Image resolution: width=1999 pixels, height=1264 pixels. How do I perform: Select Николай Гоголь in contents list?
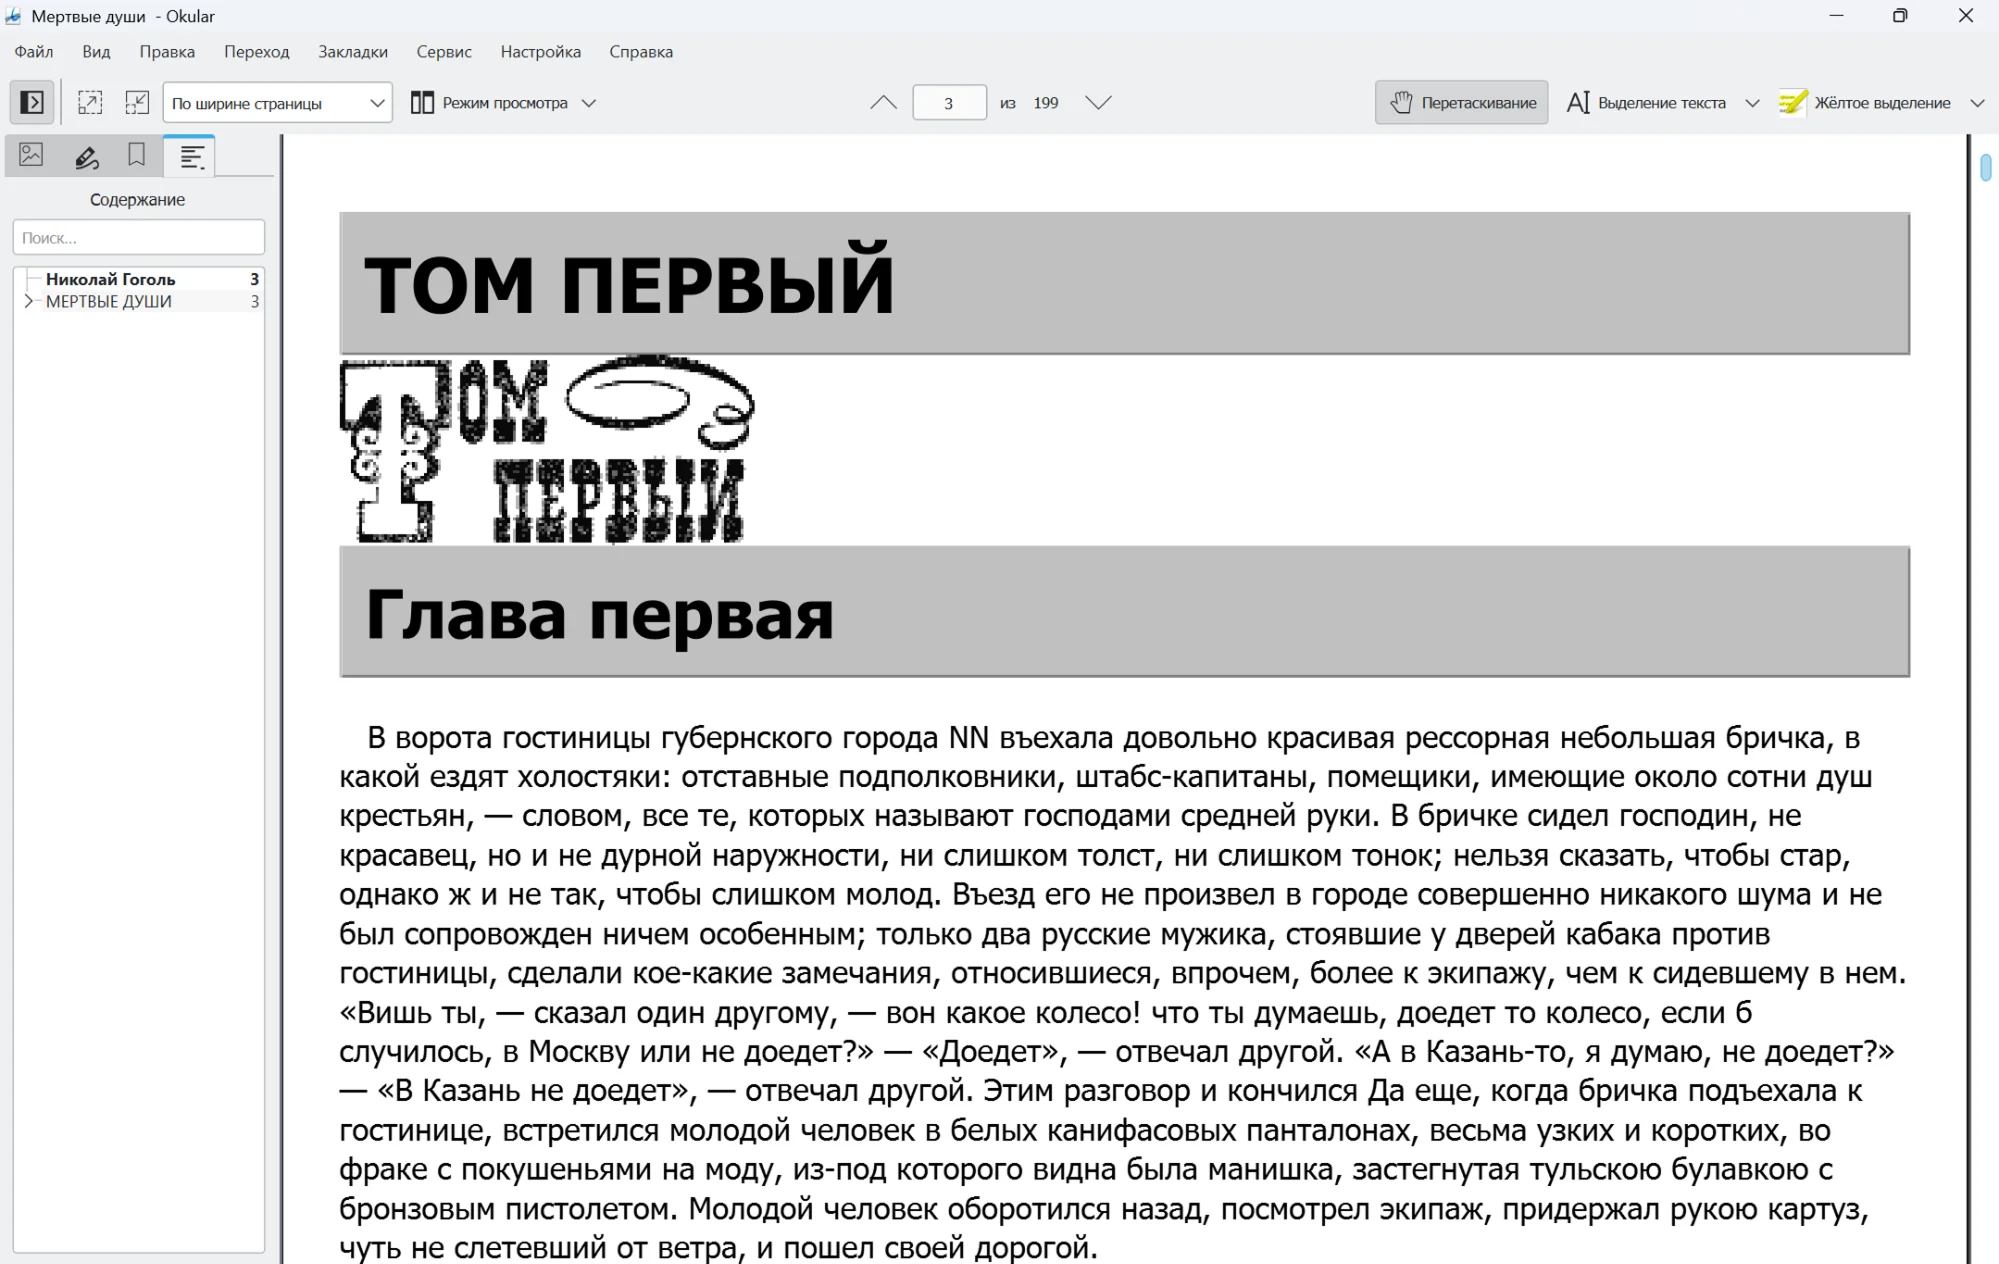tap(110, 279)
